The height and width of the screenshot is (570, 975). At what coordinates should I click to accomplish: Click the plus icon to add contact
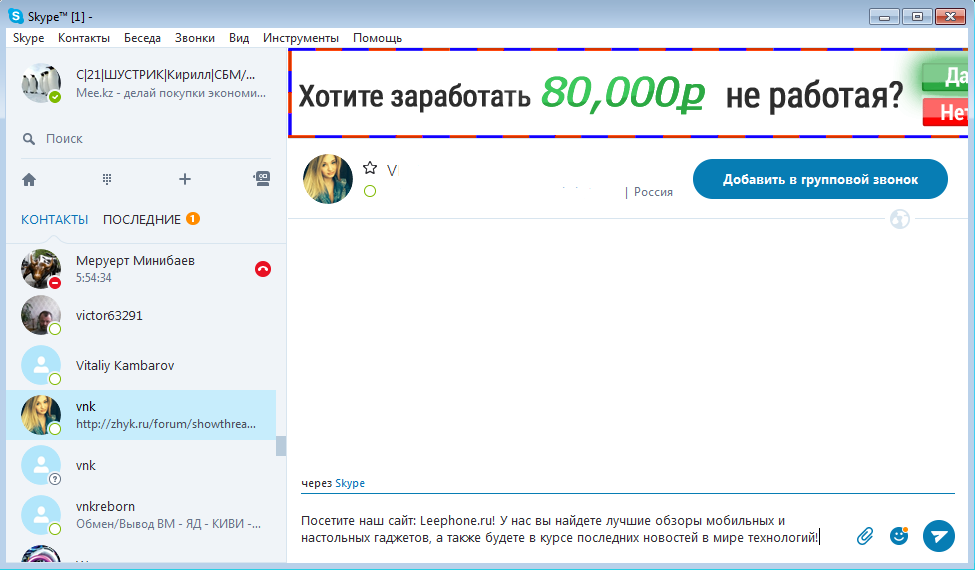click(x=184, y=179)
